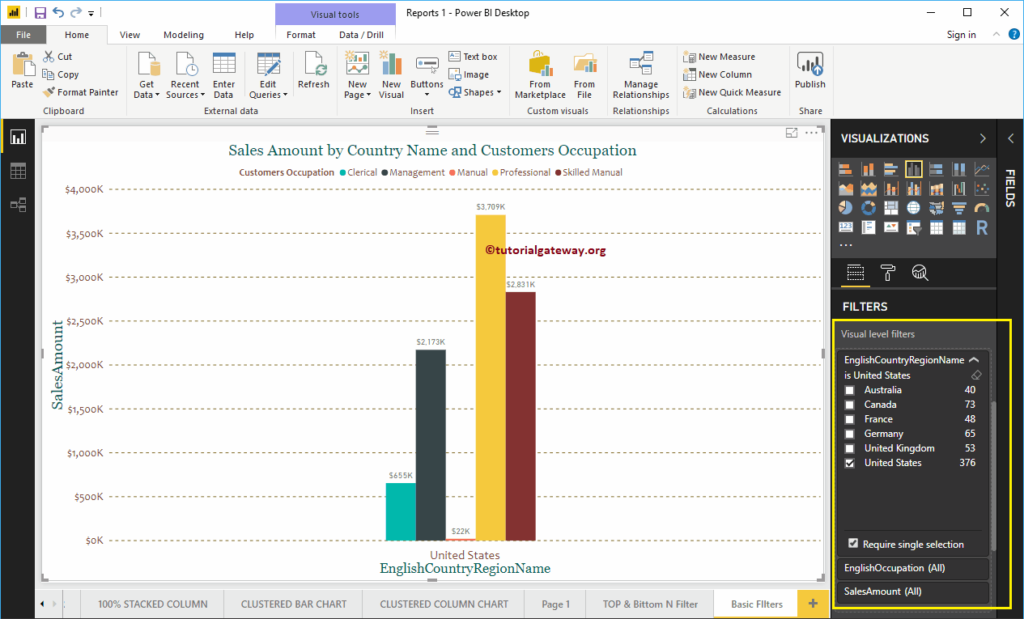Collapse the EnglishCountryRegionName filter card
This screenshot has height=619, width=1024.
[x=974, y=360]
